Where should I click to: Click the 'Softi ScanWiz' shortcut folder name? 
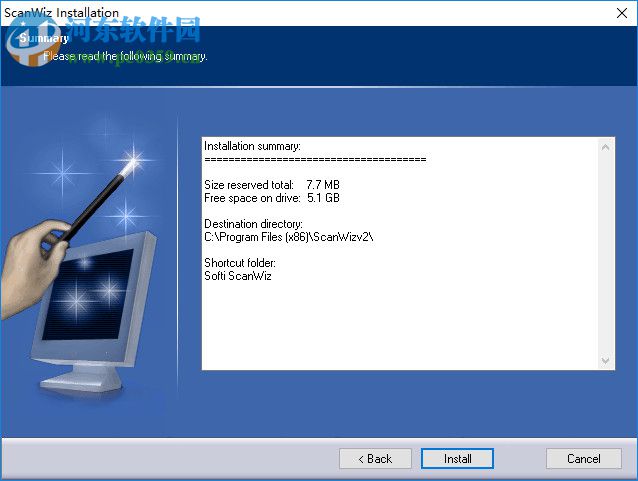[238, 276]
